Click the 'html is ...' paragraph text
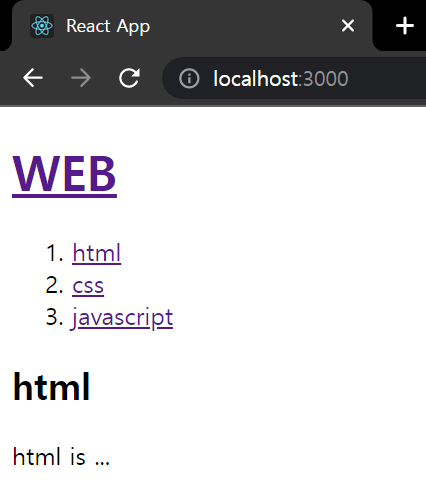426x497 pixels. click(x=61, y=456)
